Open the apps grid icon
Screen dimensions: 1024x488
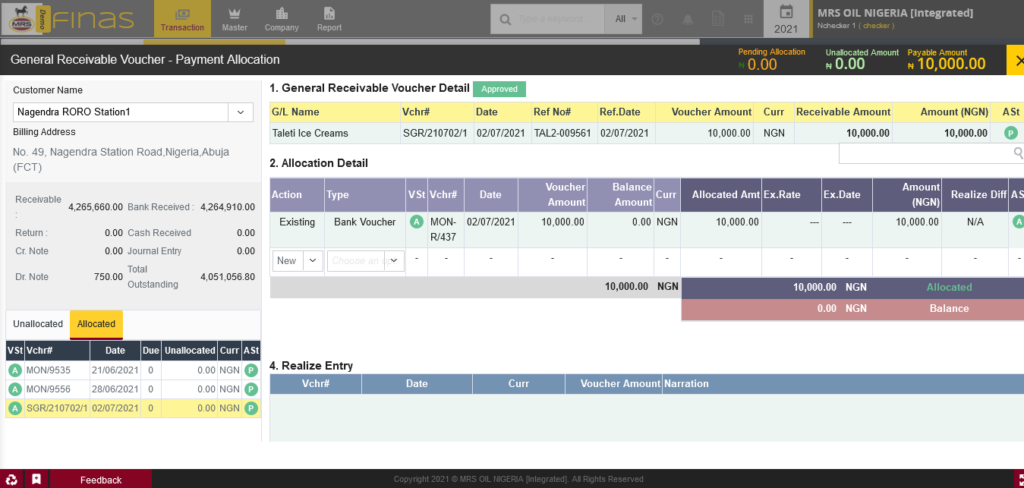[748, 20]
